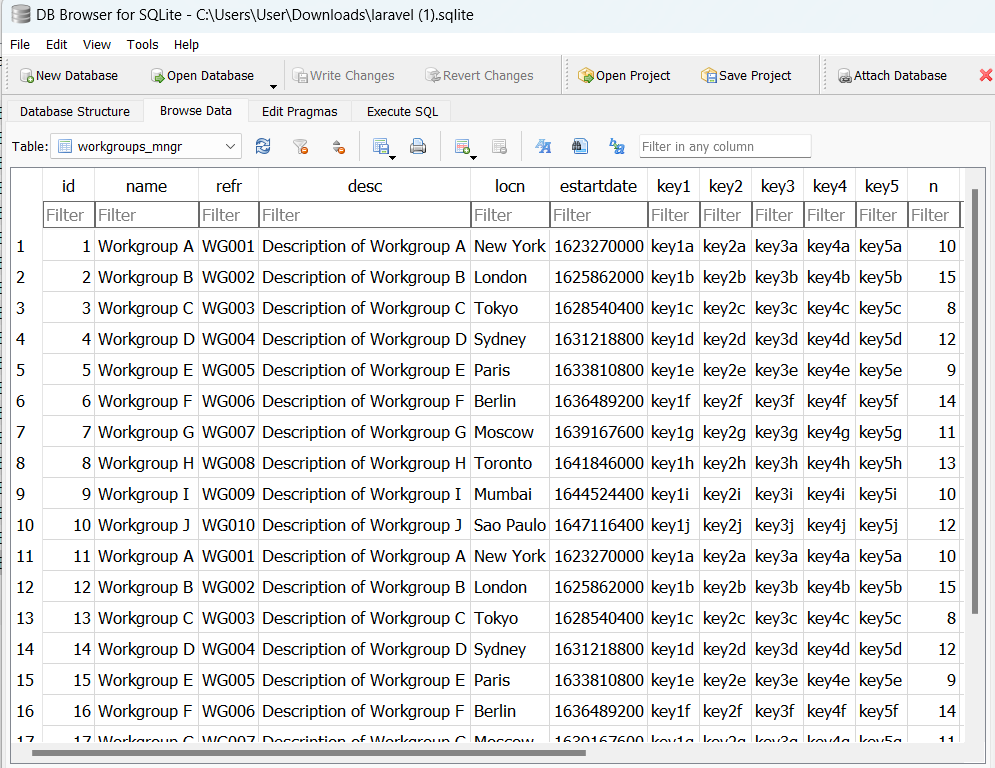Screen dimensions: 995x768
Task: Open the font formatting toolbar icon
Action: coord(543,147)
